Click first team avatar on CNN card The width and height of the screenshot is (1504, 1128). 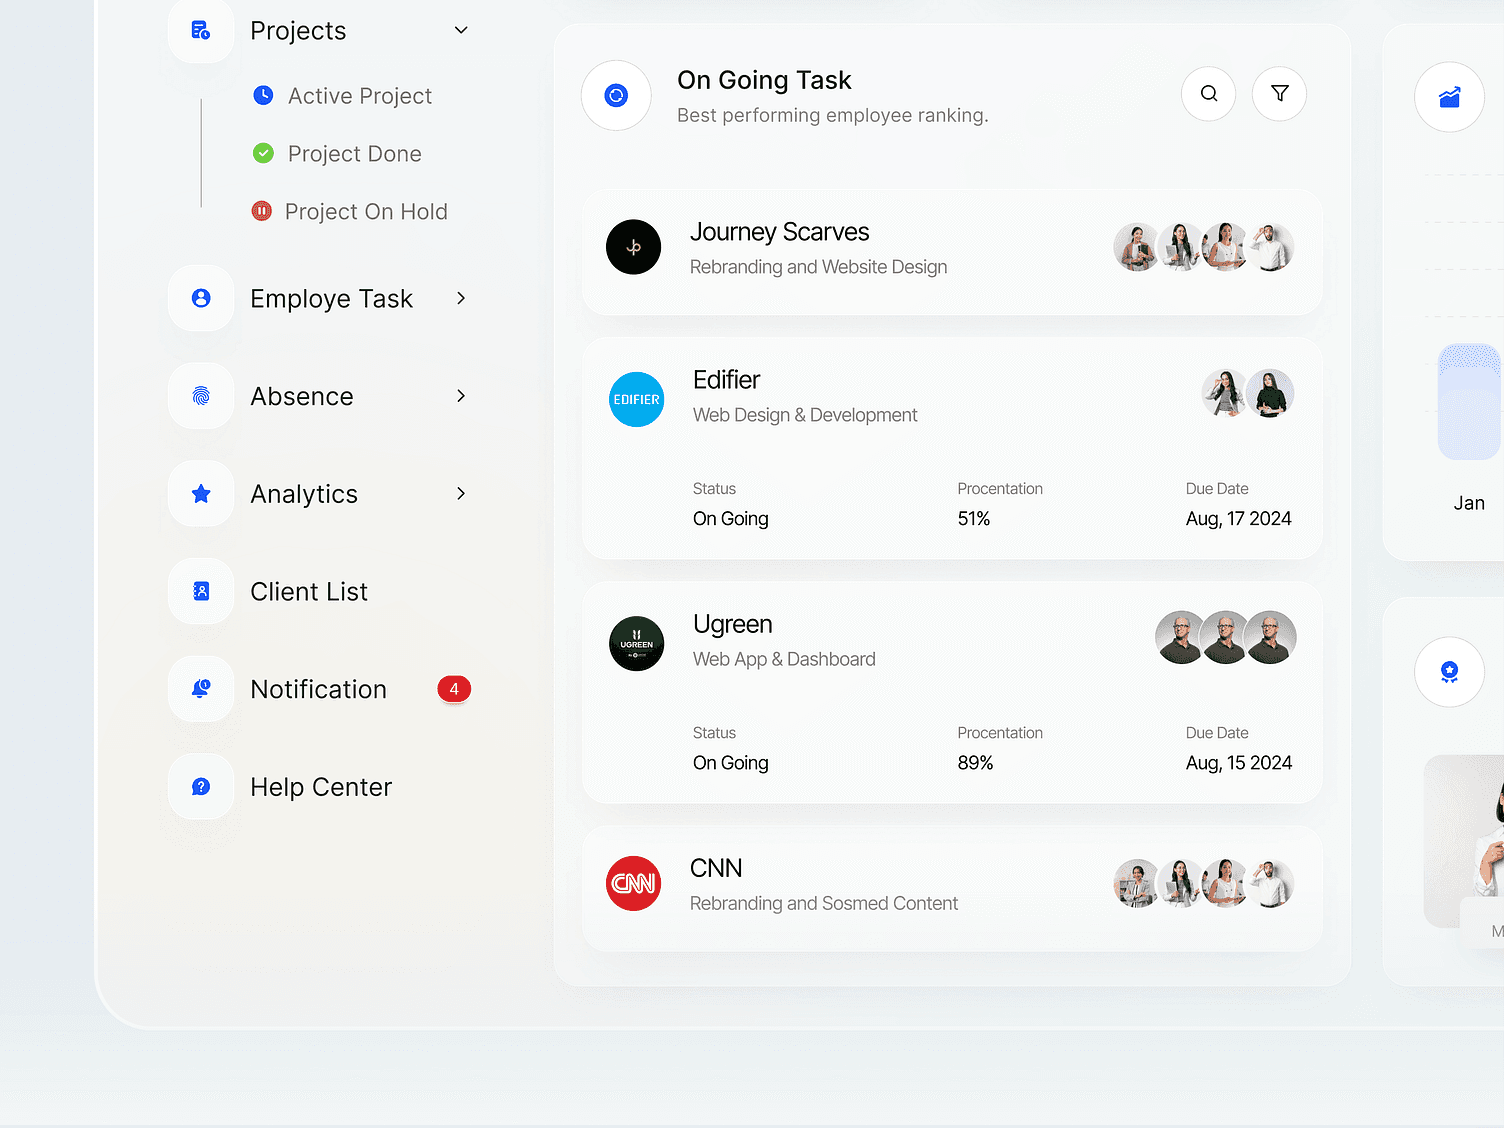(x=1137, y=883)
